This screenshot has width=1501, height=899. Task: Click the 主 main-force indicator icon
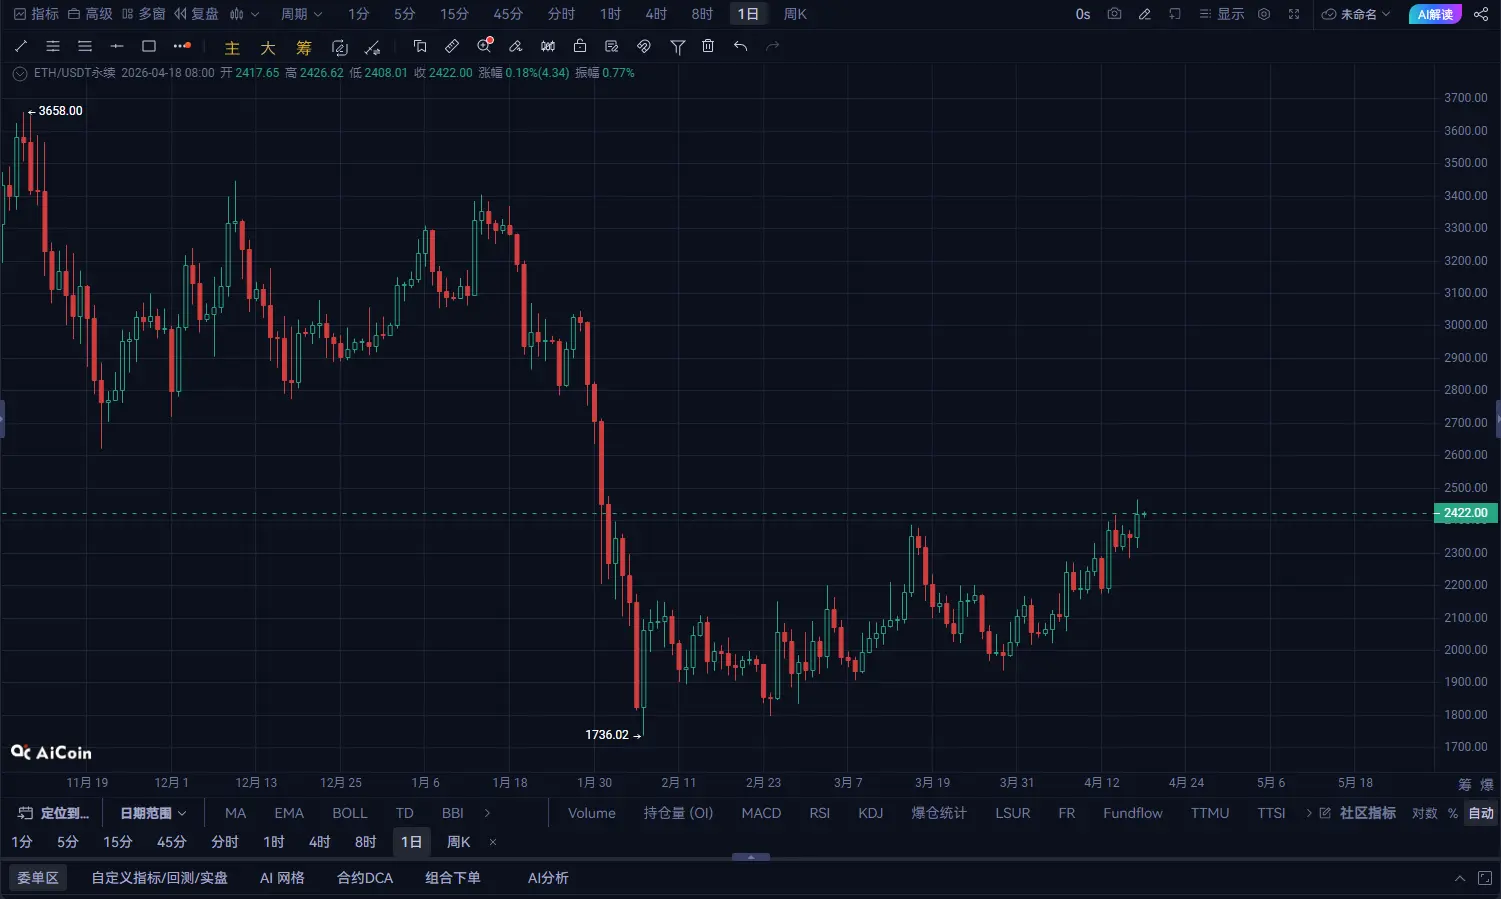[x=232, y=47]
